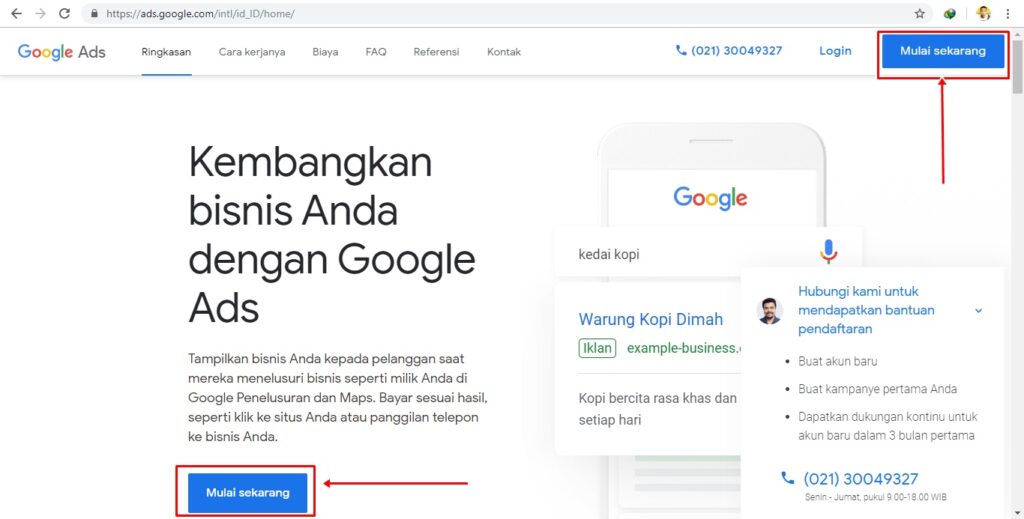Click the Warung Kopi Dimah ad link
The height and width of the screenshot is (519, 1024).
pos(650,319)
